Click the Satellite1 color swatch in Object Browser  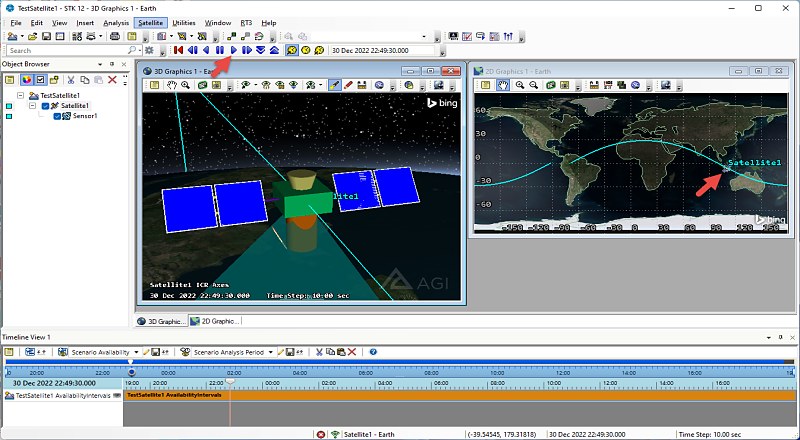point(8,106)
